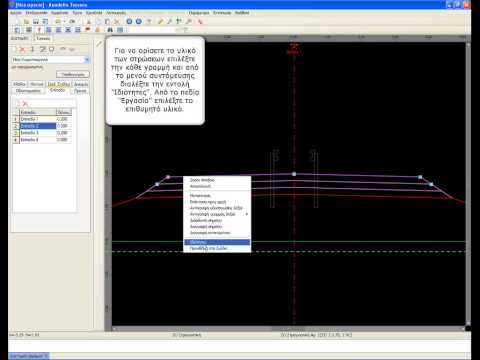The width and height of the screenshot is (480, 360).
Task: Click the yellow pencil edit tool icon
Action: 160,22
